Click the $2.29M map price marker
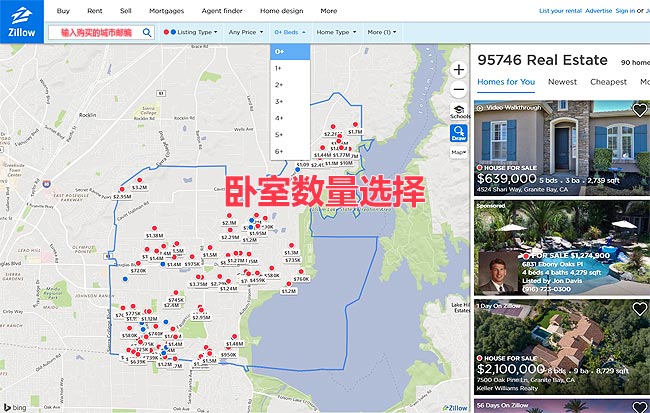This screenshot has height=413, width=650. pyautogui.click(x=230, y=238)
